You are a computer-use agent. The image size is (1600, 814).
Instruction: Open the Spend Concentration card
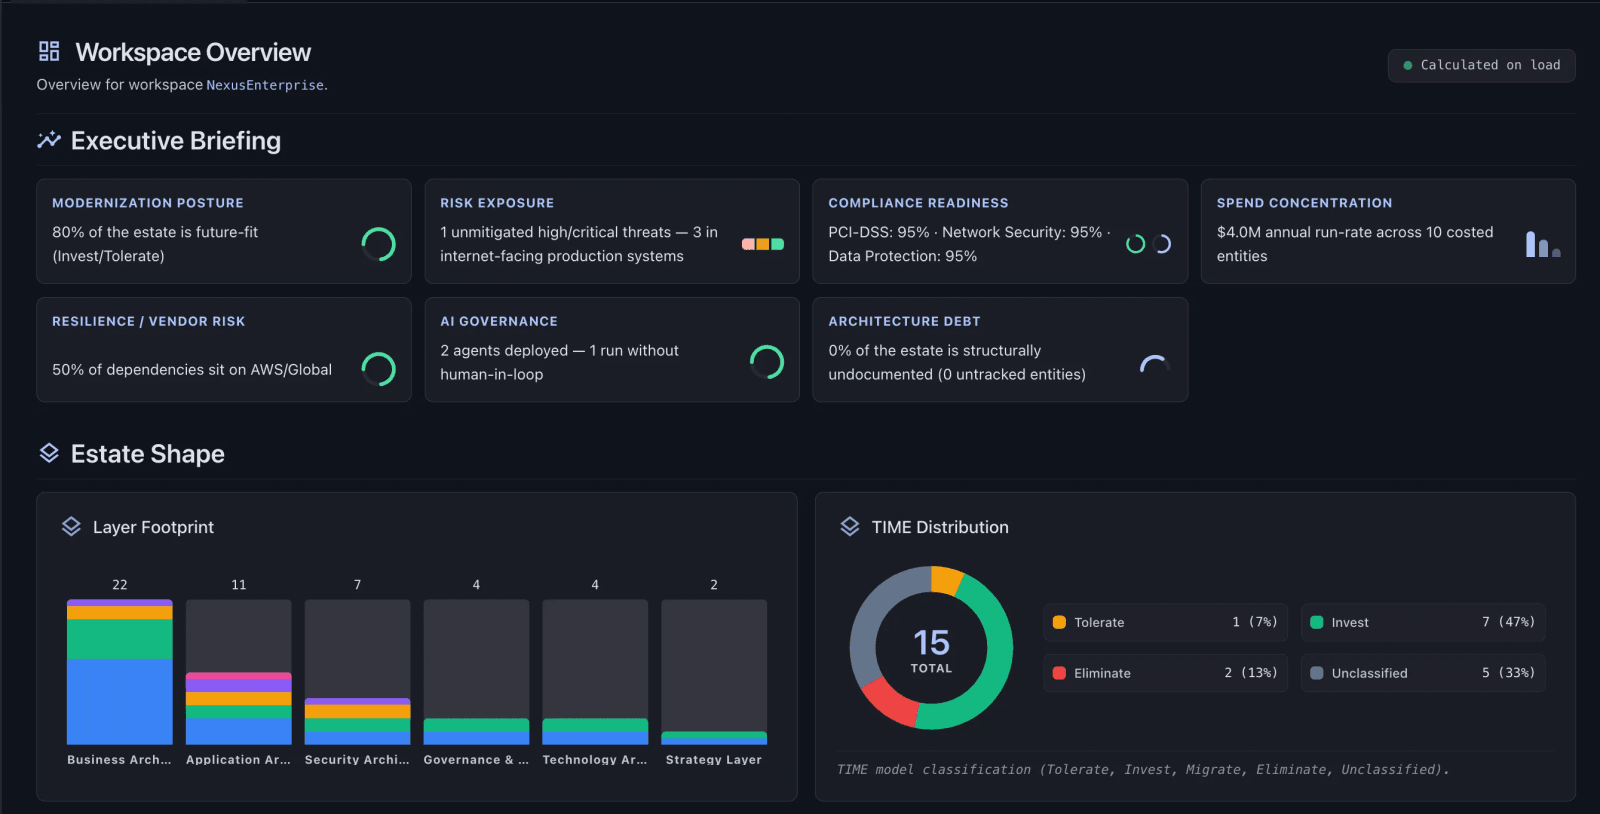(x=1388, y=231)
